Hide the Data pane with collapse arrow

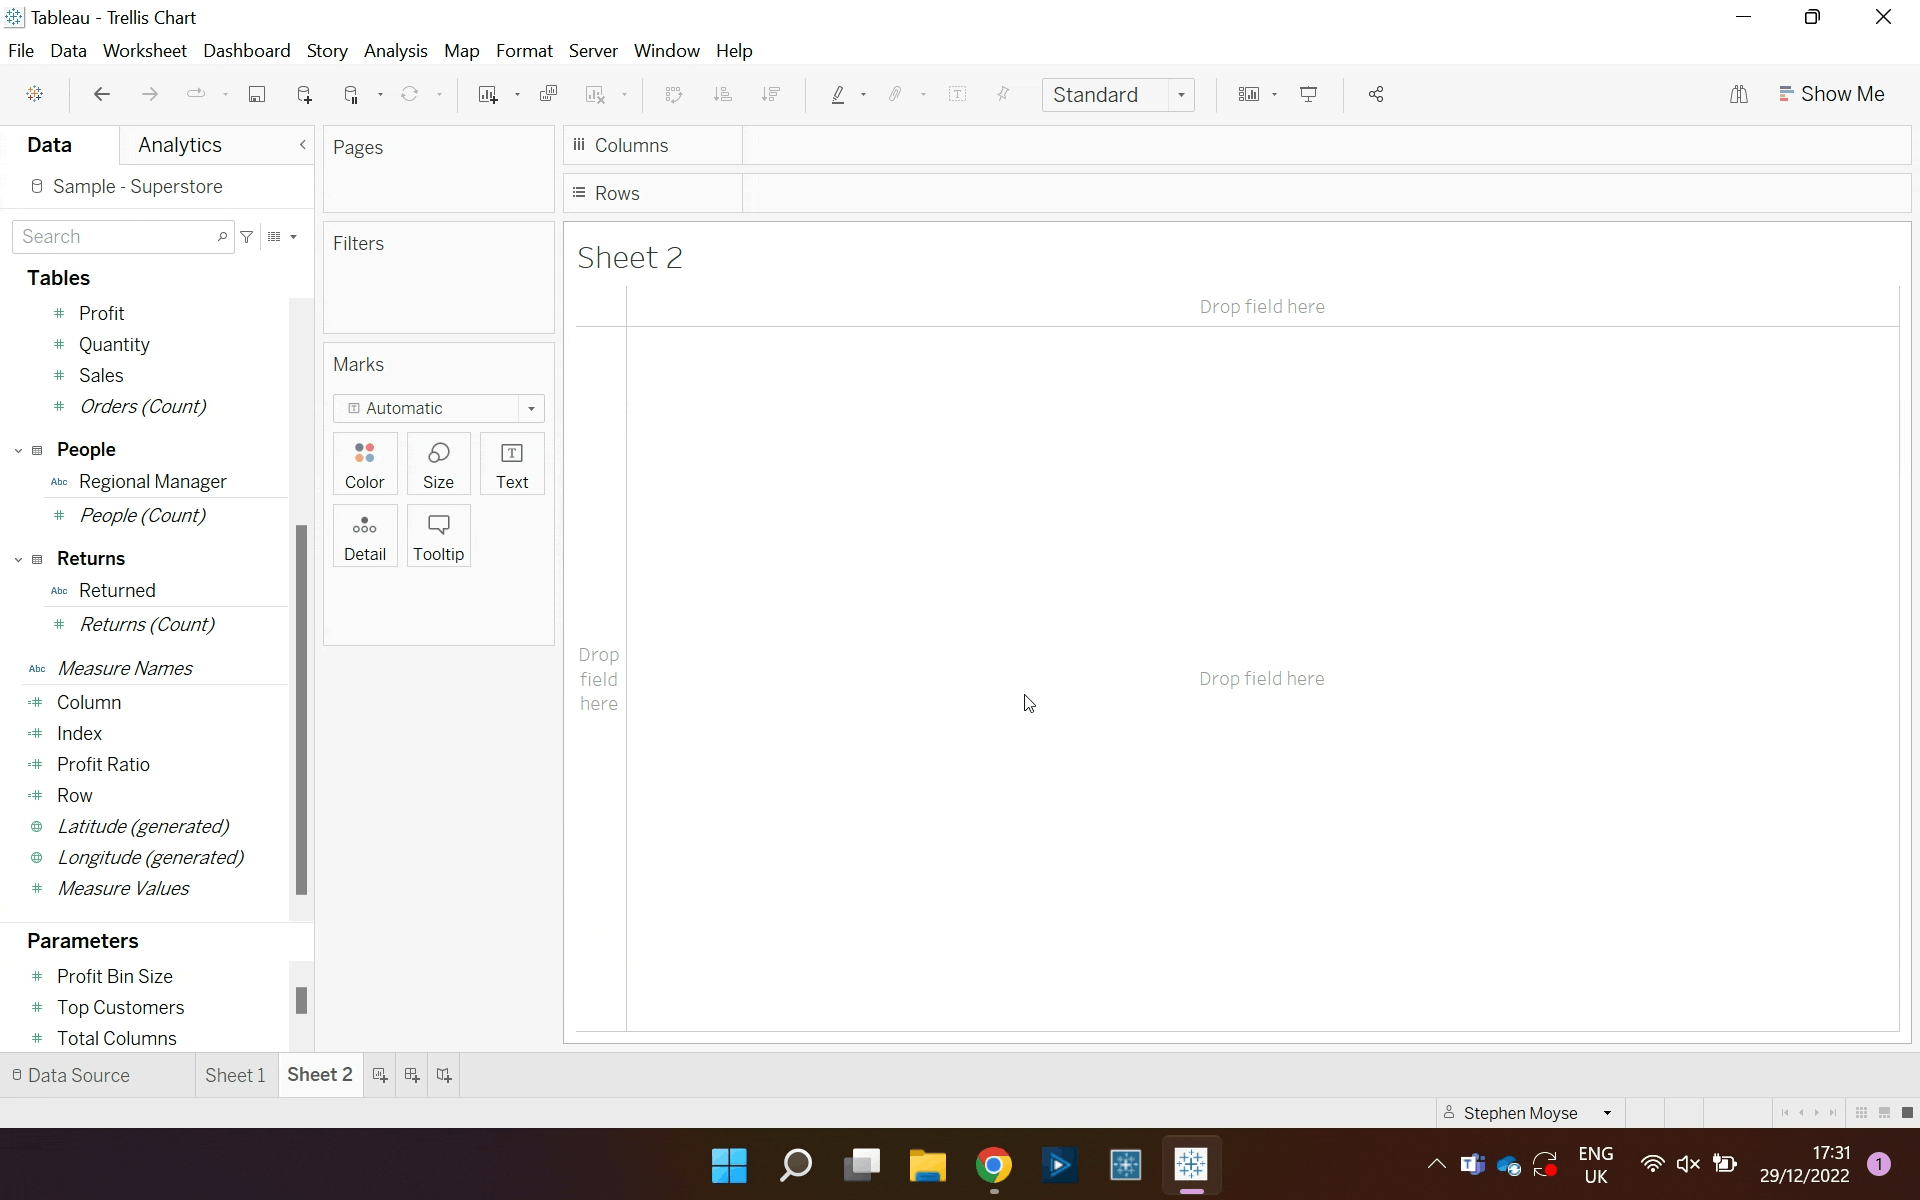tap(303, 145)
